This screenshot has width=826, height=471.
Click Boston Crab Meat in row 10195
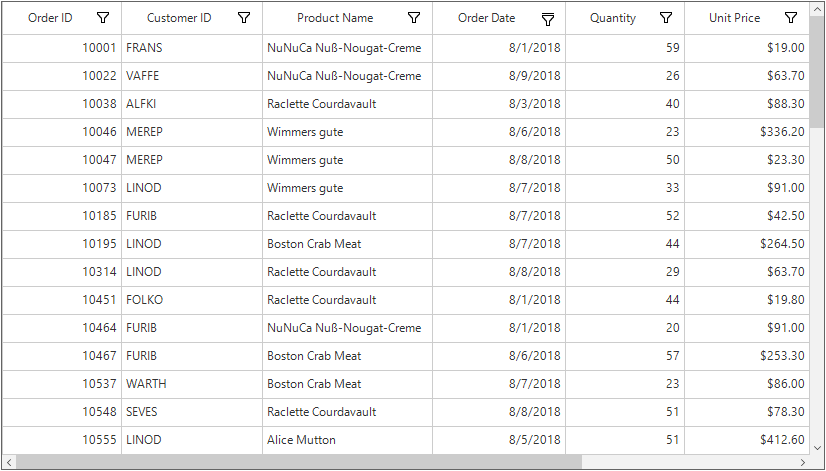(348, 244)
